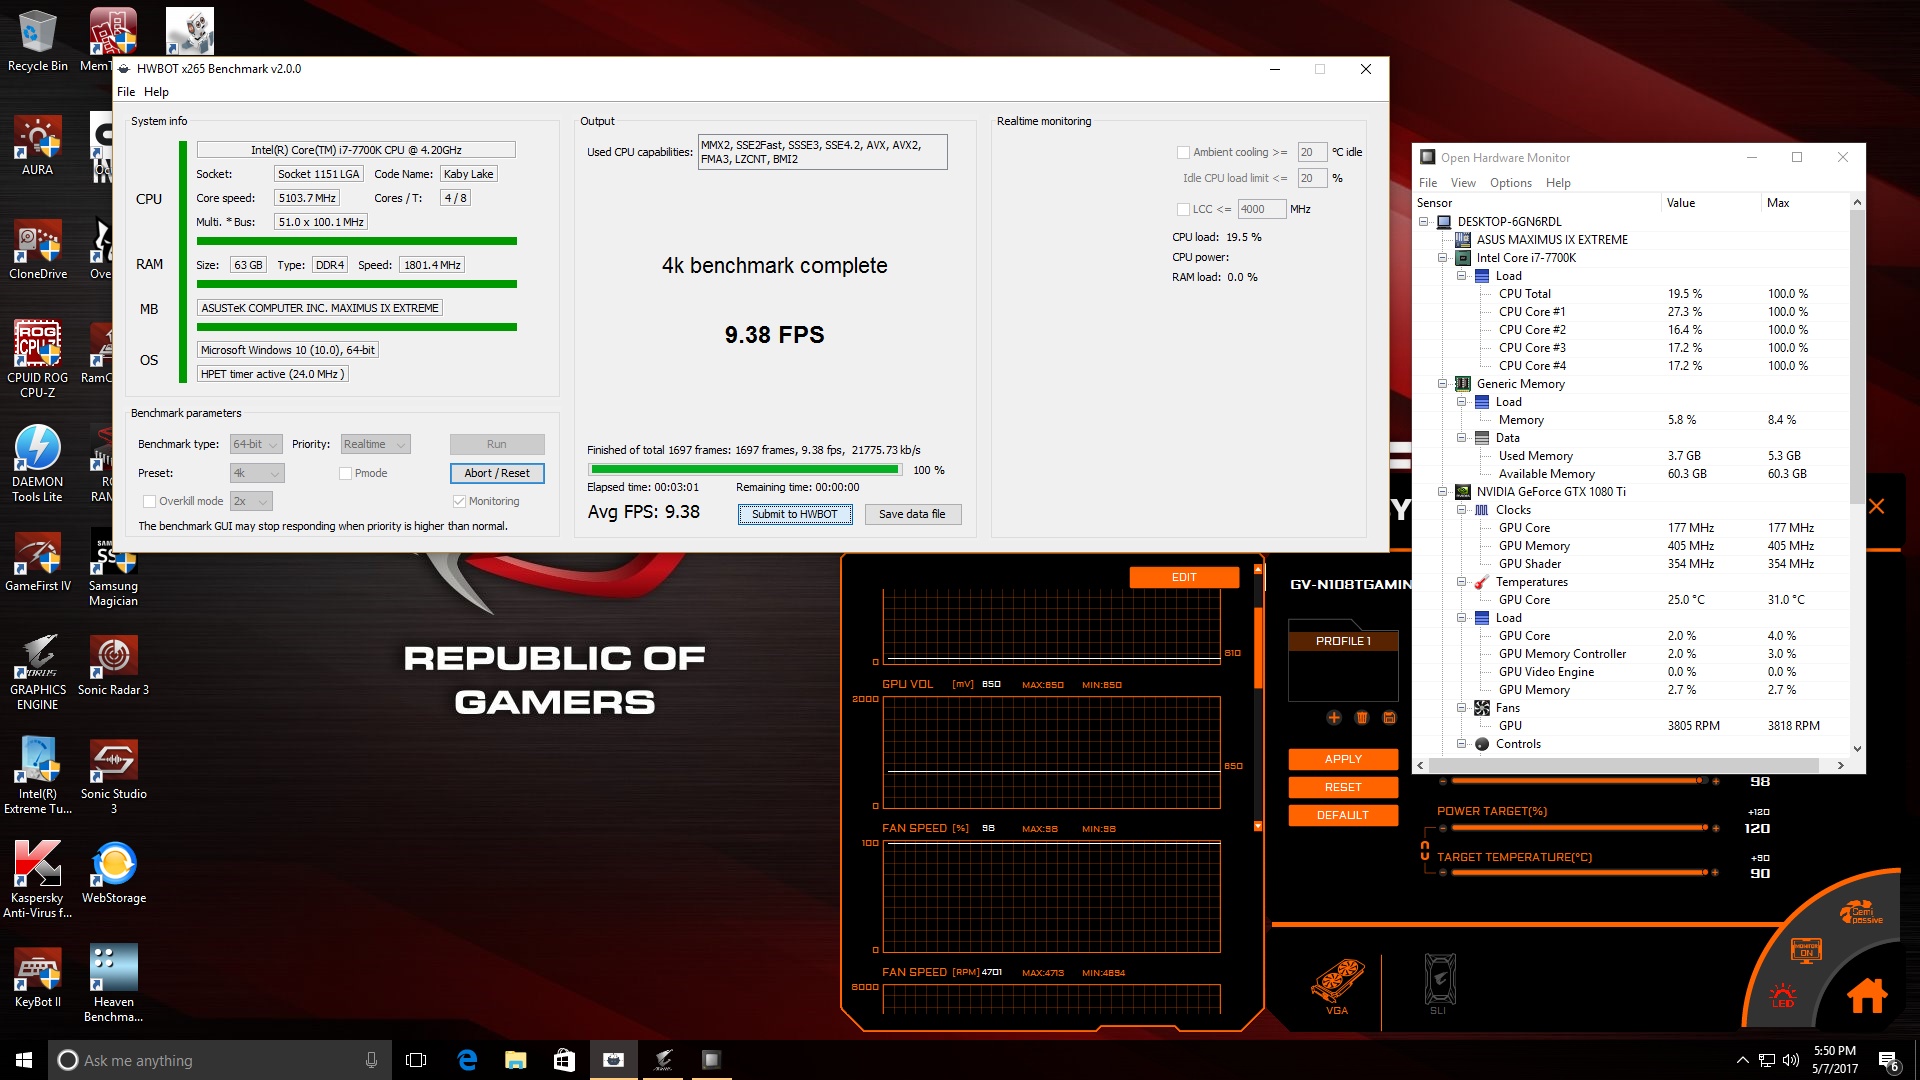Open the Overkill mode 2x dropdown
This screenshot has width=1920, height=1080.
tap(251, 501)
